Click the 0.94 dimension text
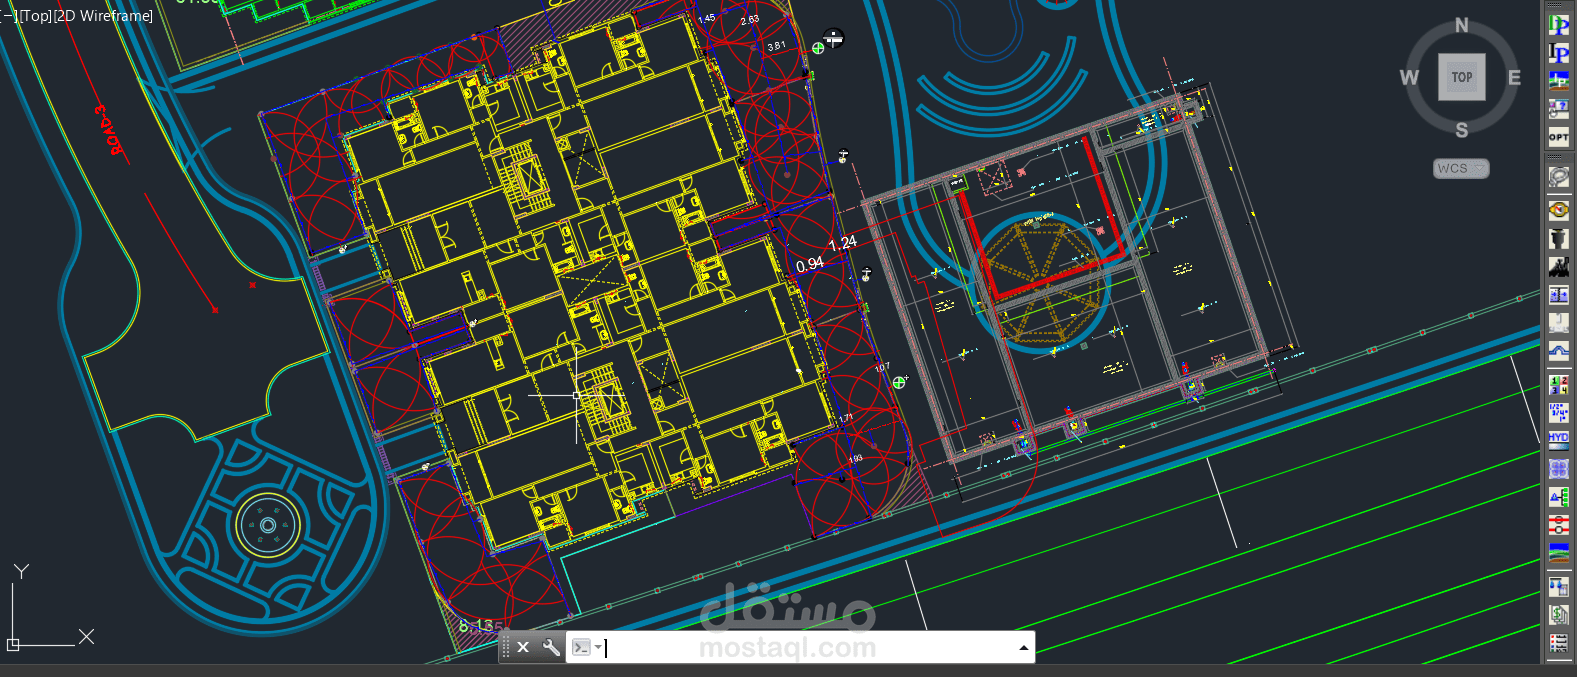Screen dimensions: 1577x677 [x=810, y=264]
